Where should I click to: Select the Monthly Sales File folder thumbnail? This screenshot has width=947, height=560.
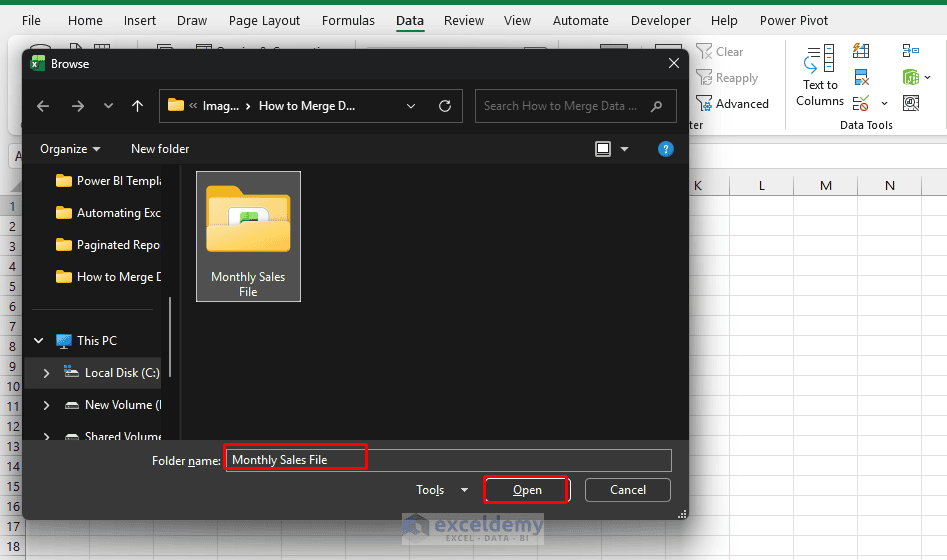tap(248, 236)
